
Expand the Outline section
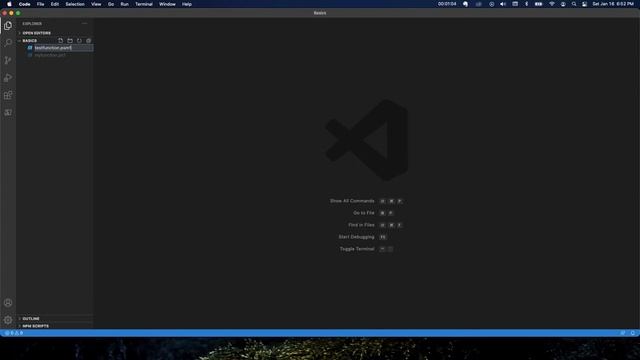pyautogui.click(x=31, y=319)
